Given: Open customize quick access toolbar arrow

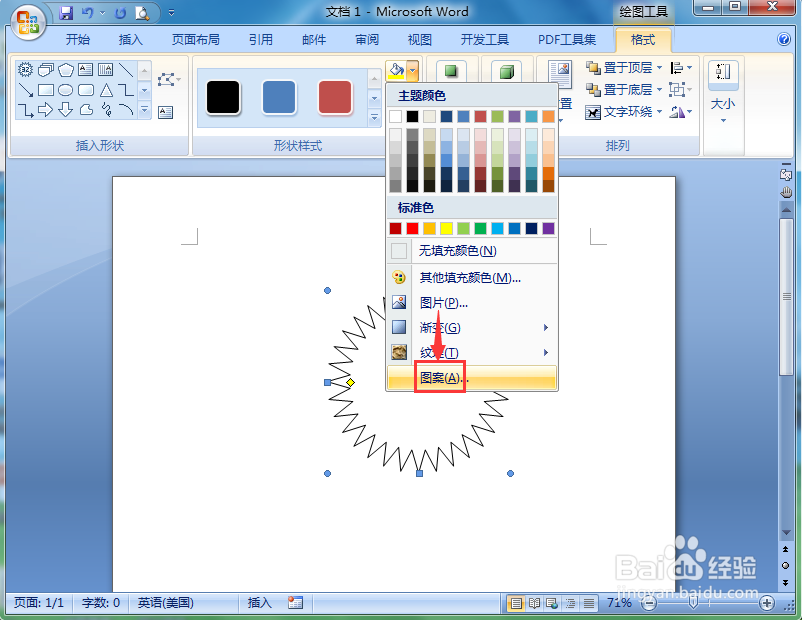Looking at the screenshot, I should [171, 13].
